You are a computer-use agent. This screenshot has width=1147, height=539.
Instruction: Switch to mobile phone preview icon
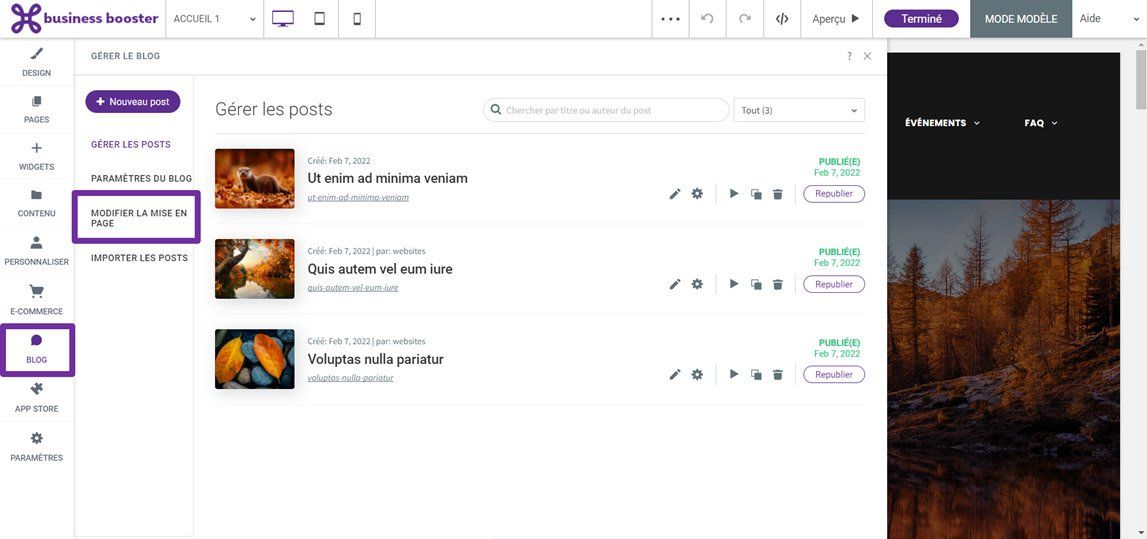point(357,19)
